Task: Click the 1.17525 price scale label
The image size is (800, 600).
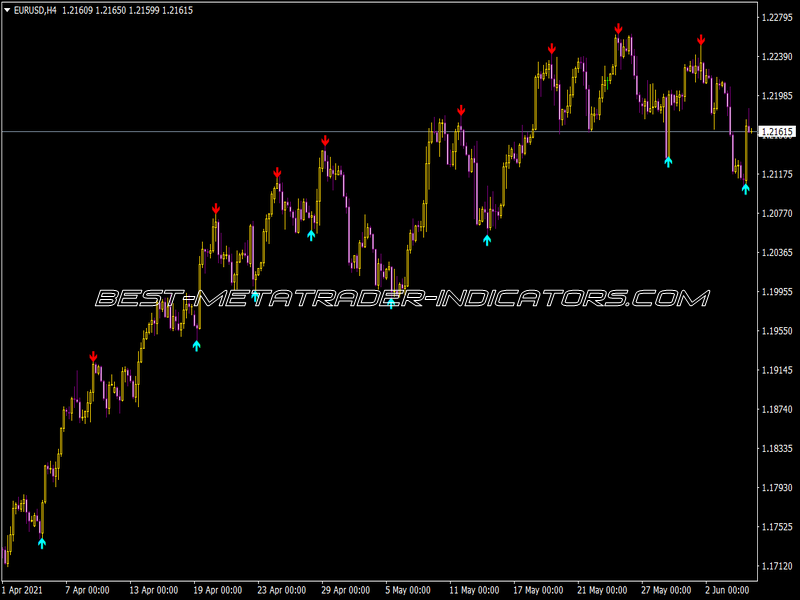Action: click(777, 527)
